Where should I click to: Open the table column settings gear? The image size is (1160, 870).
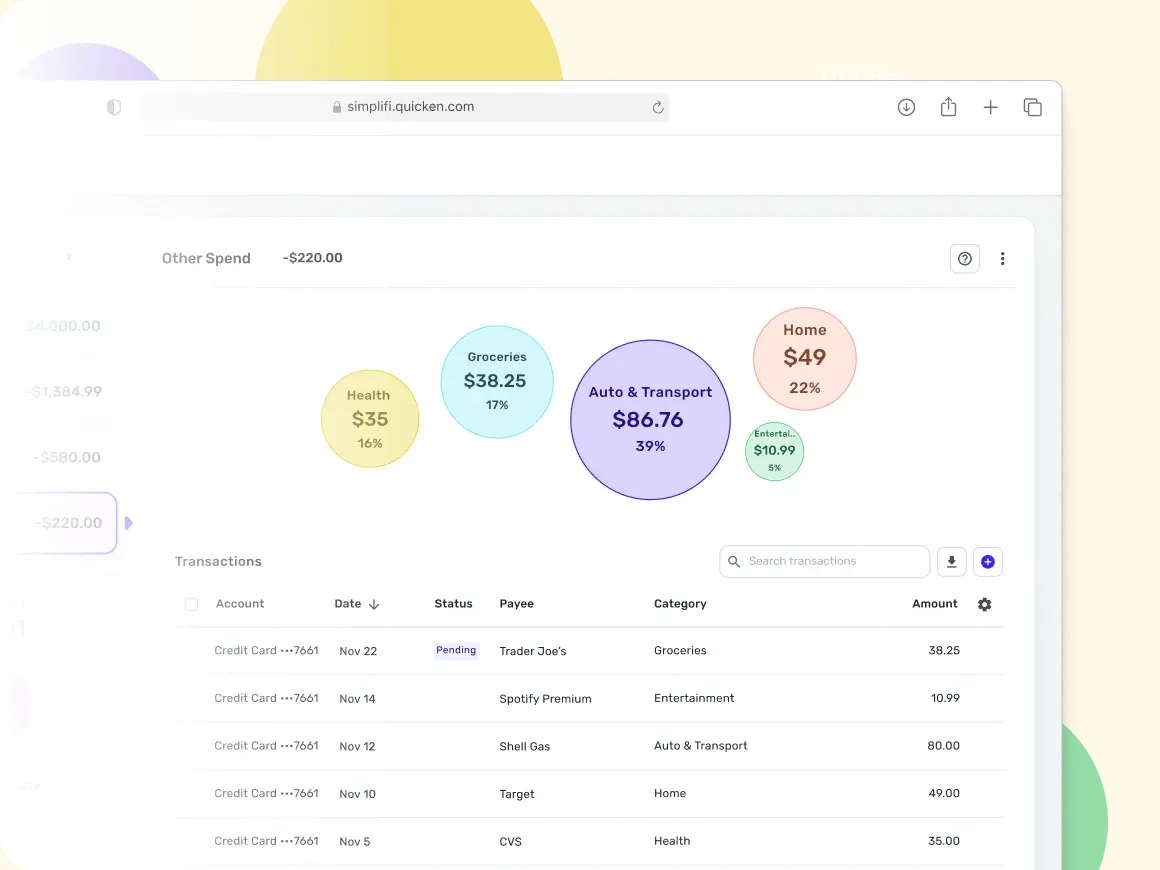[985, 604]
